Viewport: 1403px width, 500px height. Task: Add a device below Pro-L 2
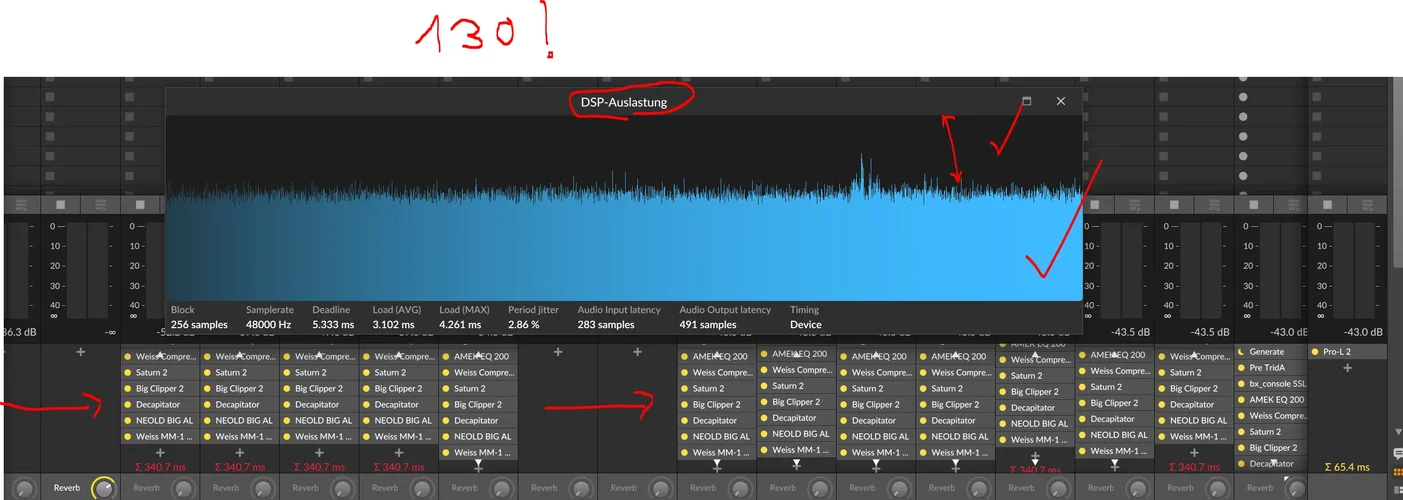point(1347,368)
